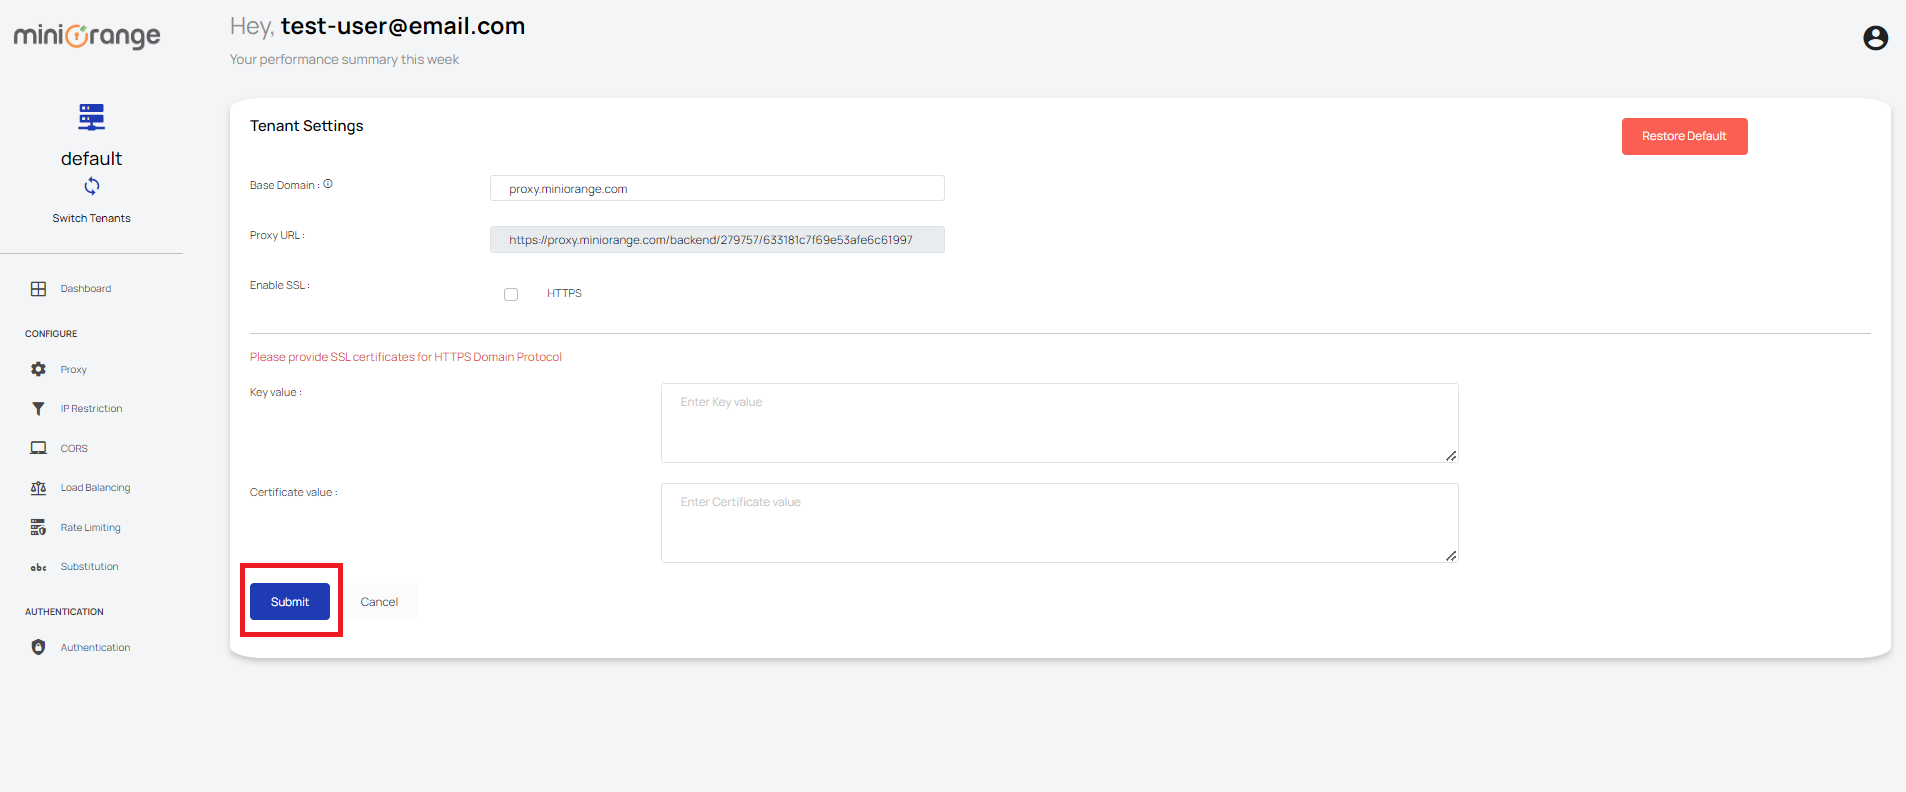Click the IP Restriction funnel icon
The image size is (1906, 792).
pyautogui.click(x=38, y=409)
